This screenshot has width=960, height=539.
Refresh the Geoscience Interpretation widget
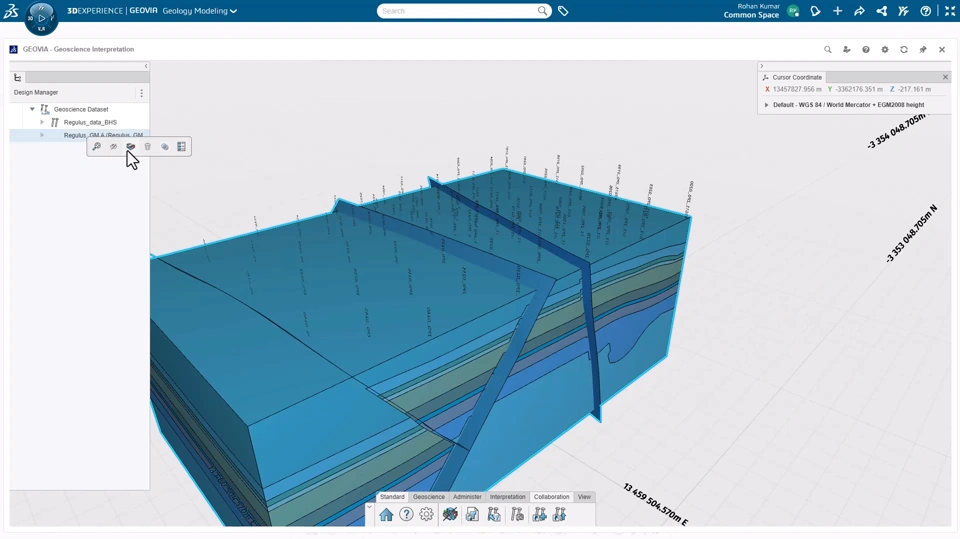click(904, 50)
